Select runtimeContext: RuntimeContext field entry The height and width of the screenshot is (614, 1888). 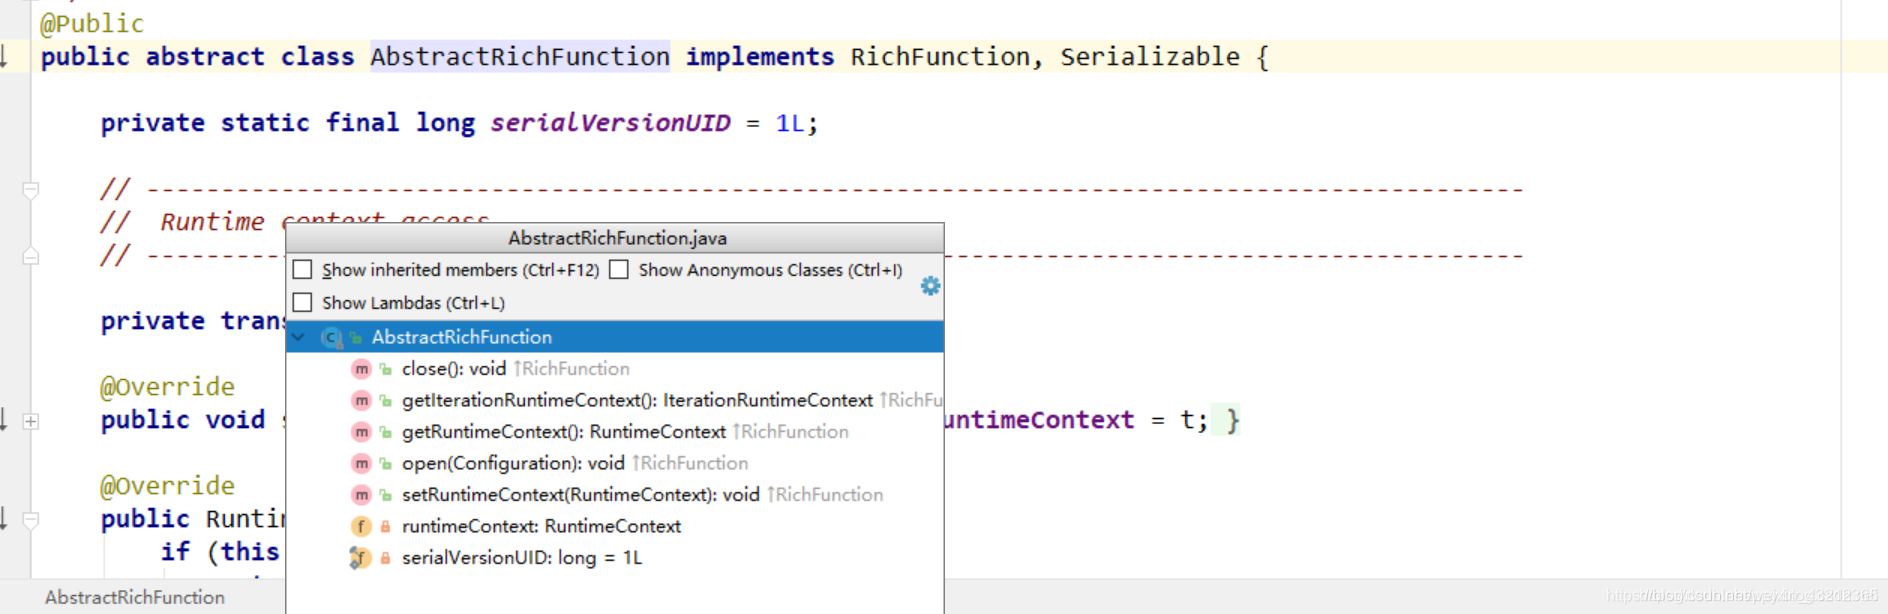point(615,527)
